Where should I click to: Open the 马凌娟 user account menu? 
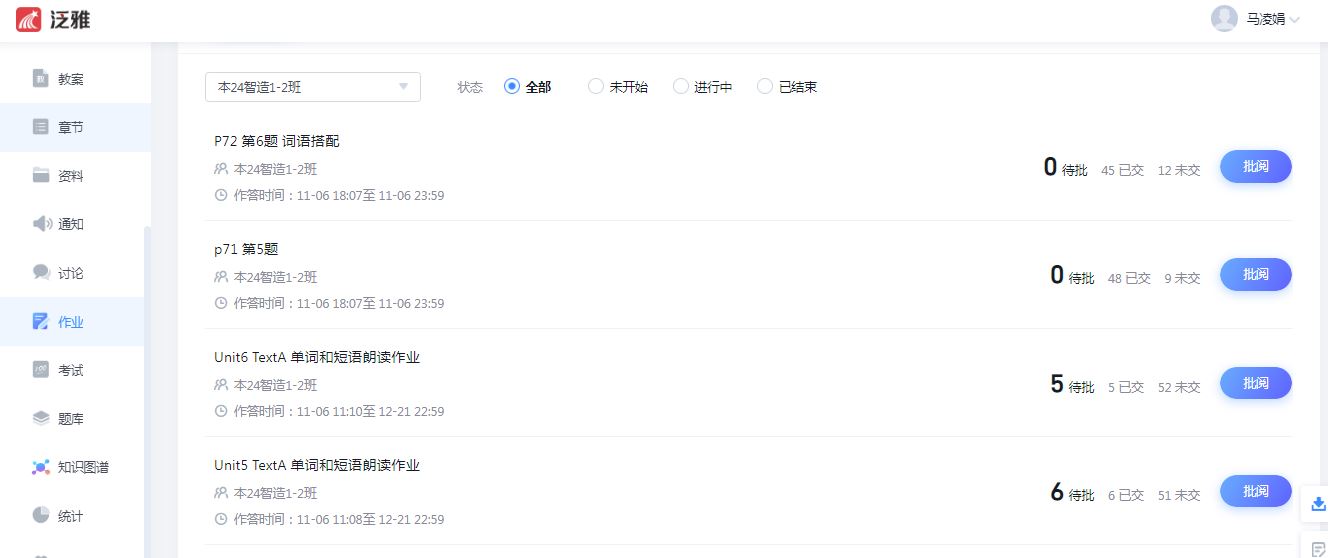(1256, 19)
